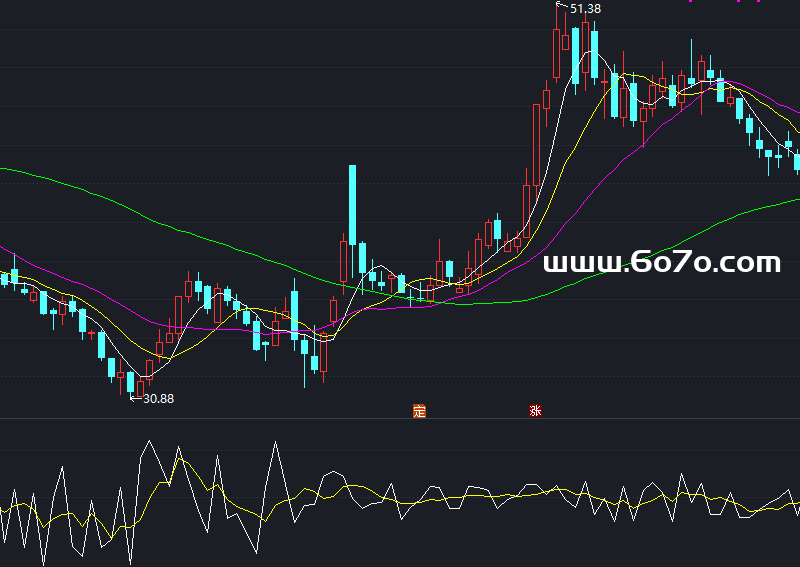Select the 51.38 high price label

coord(585,9)
